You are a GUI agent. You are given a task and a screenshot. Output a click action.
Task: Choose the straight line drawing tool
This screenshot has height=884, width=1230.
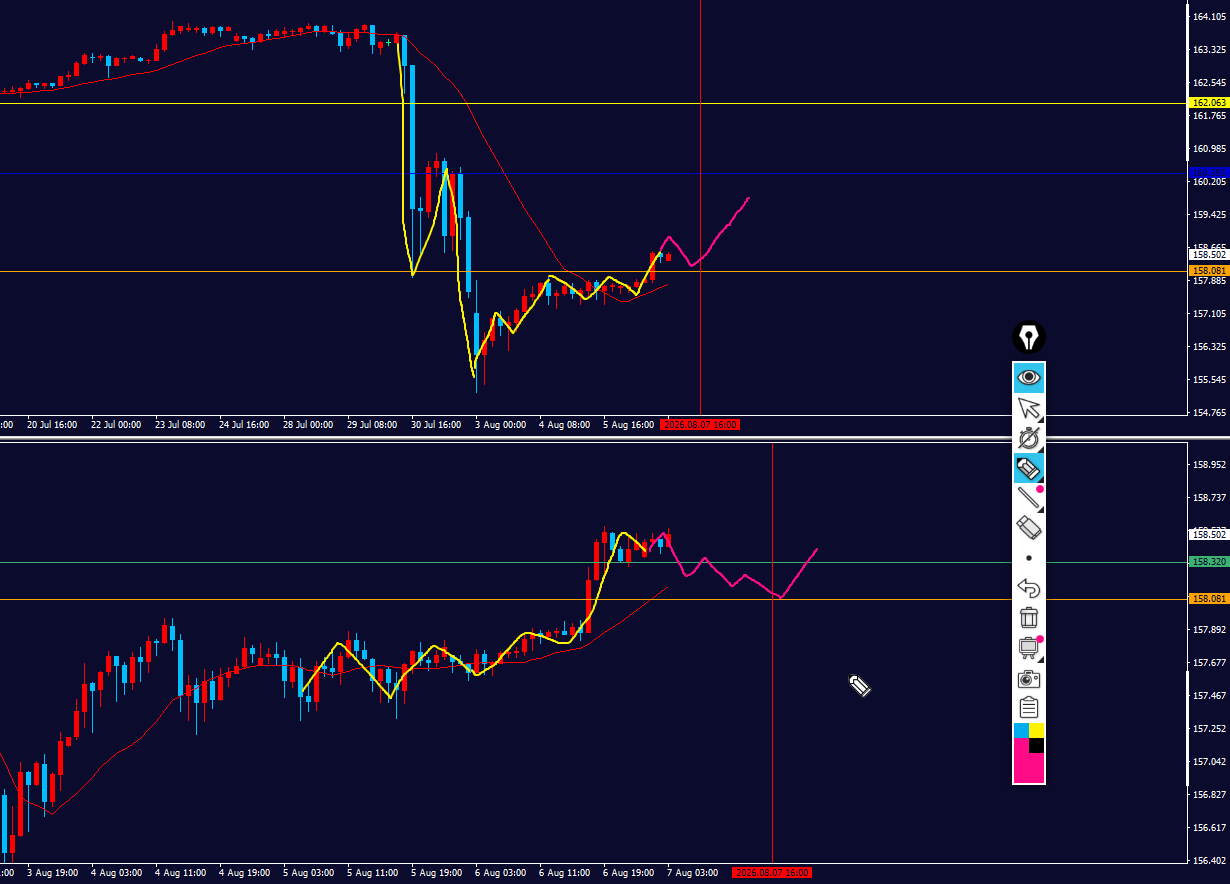click(1029, 498)
